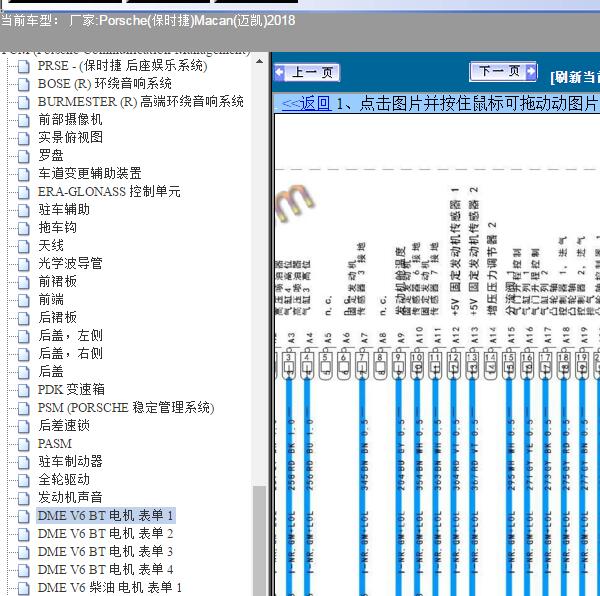The image size is (600, 596).
Task: Click the document icon next to 天线
Action: click(x=23, y=246)
